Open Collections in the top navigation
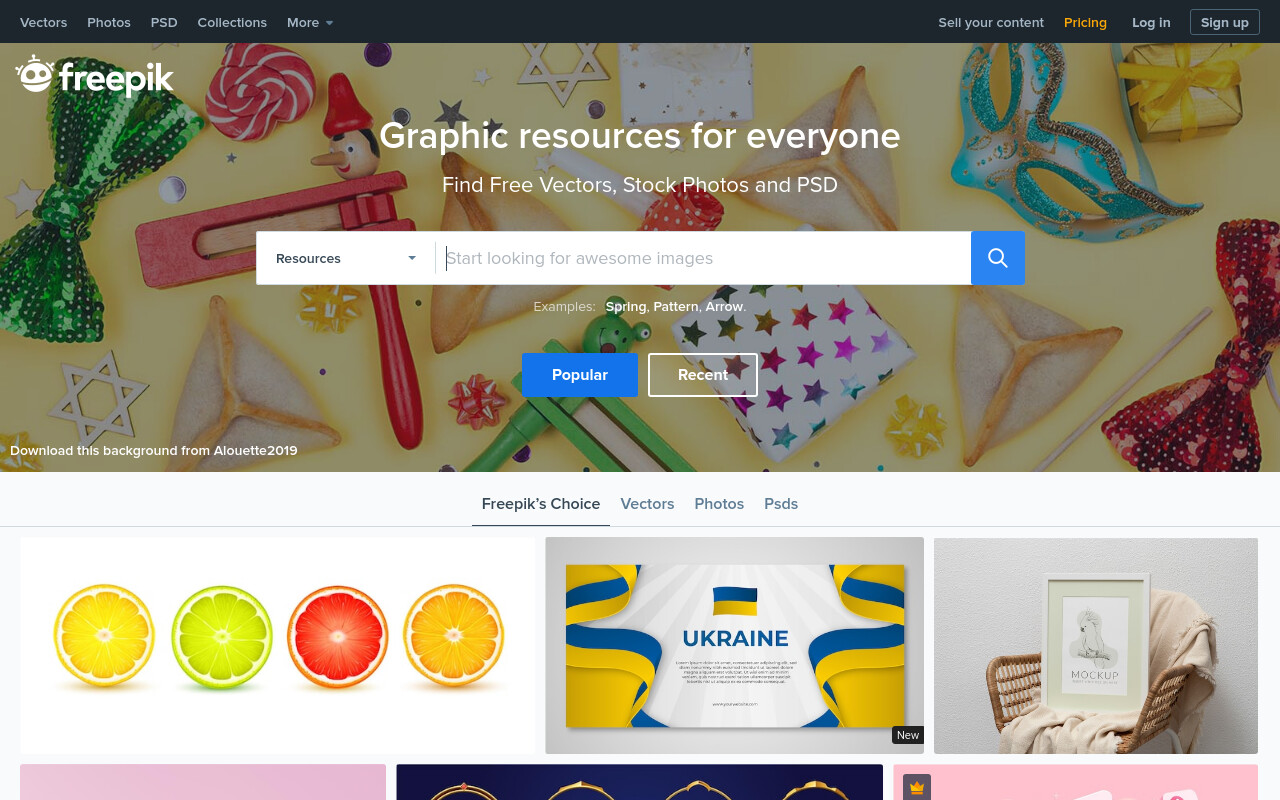Screen dimensions: 1280x800 coord(232,22)
